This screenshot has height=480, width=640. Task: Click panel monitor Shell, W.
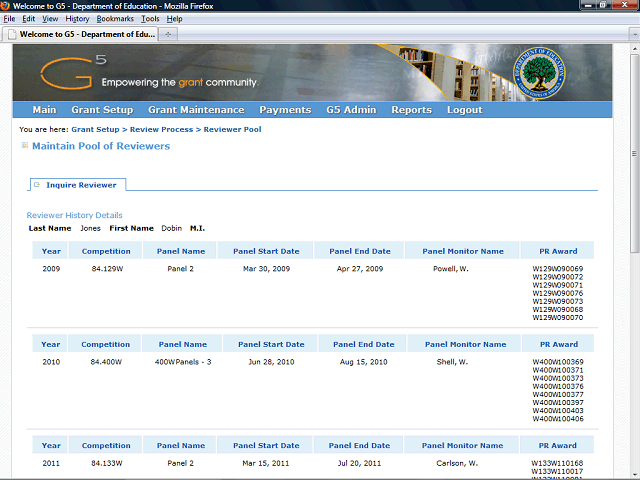point(452,362)
